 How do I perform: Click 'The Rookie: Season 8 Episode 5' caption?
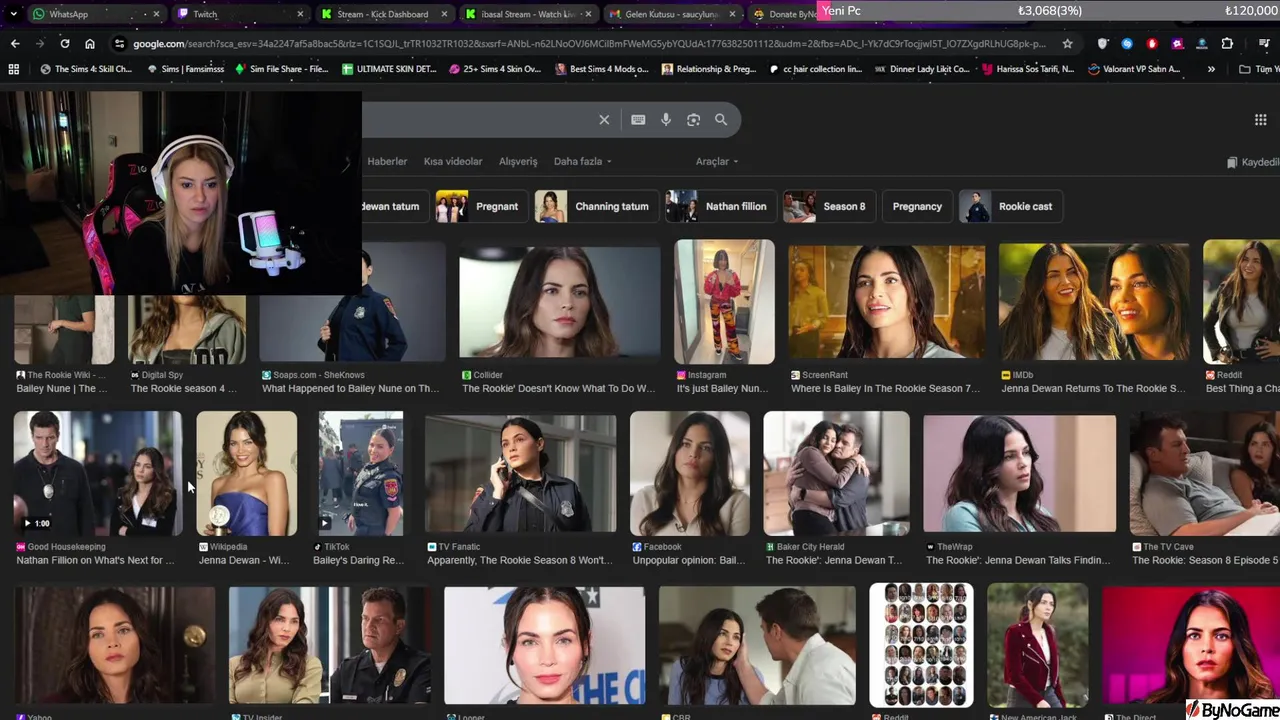1206,561
